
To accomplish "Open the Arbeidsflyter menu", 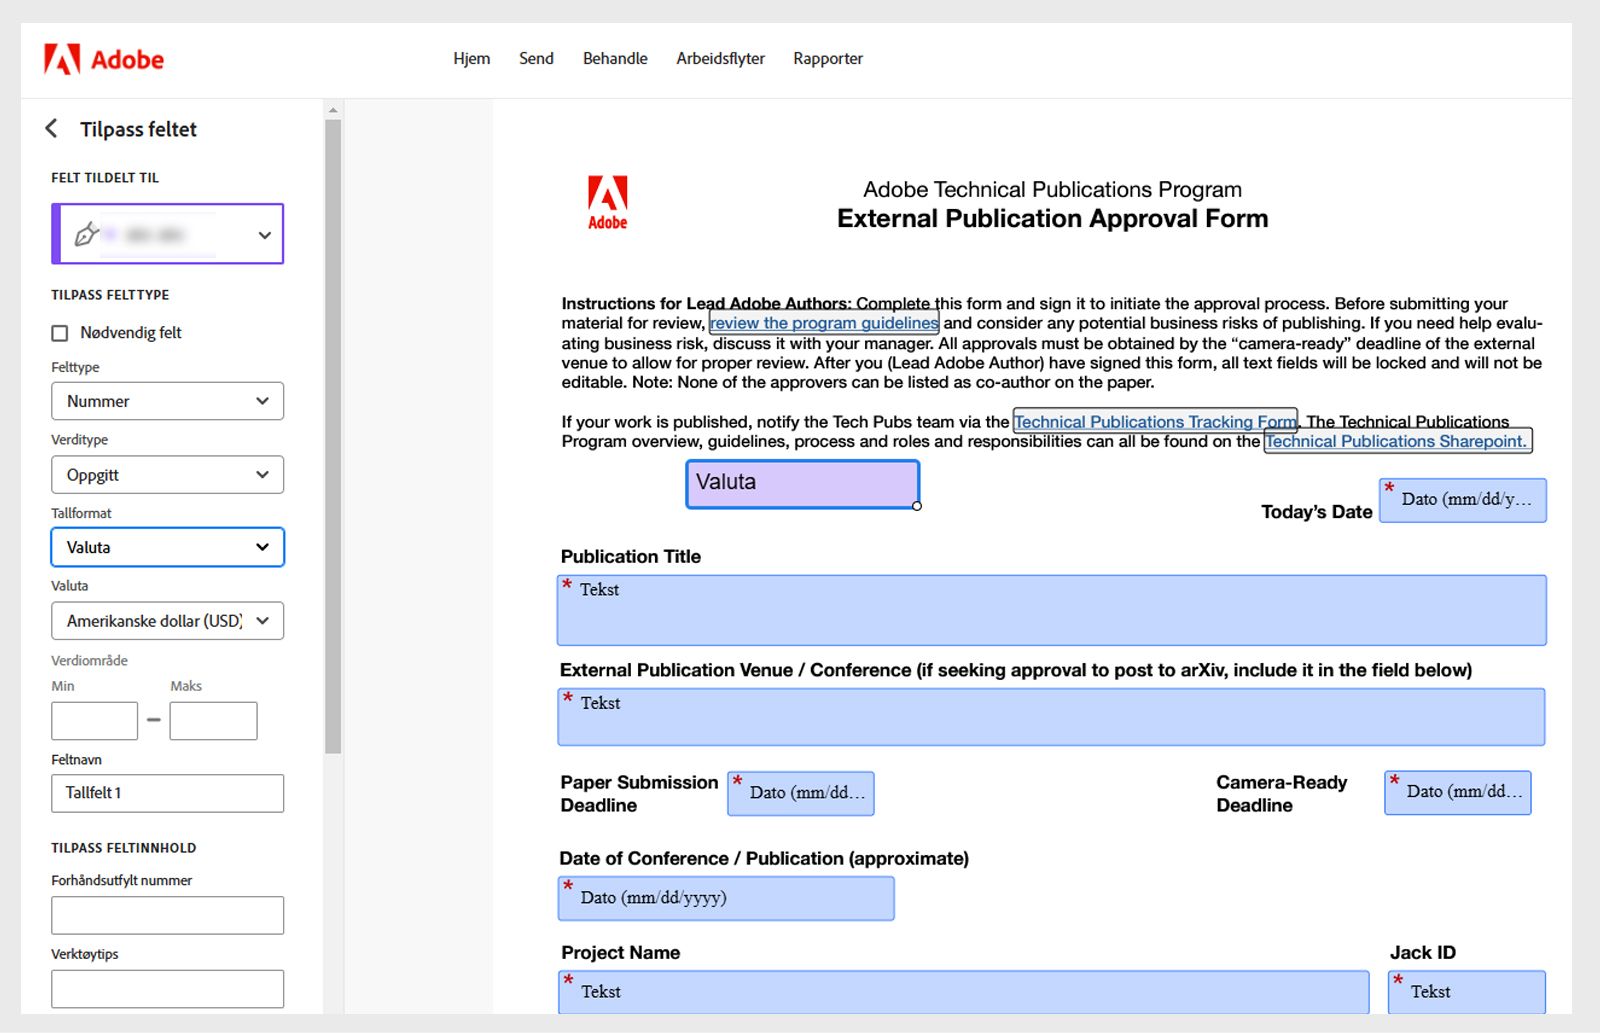I will point(720,58).
